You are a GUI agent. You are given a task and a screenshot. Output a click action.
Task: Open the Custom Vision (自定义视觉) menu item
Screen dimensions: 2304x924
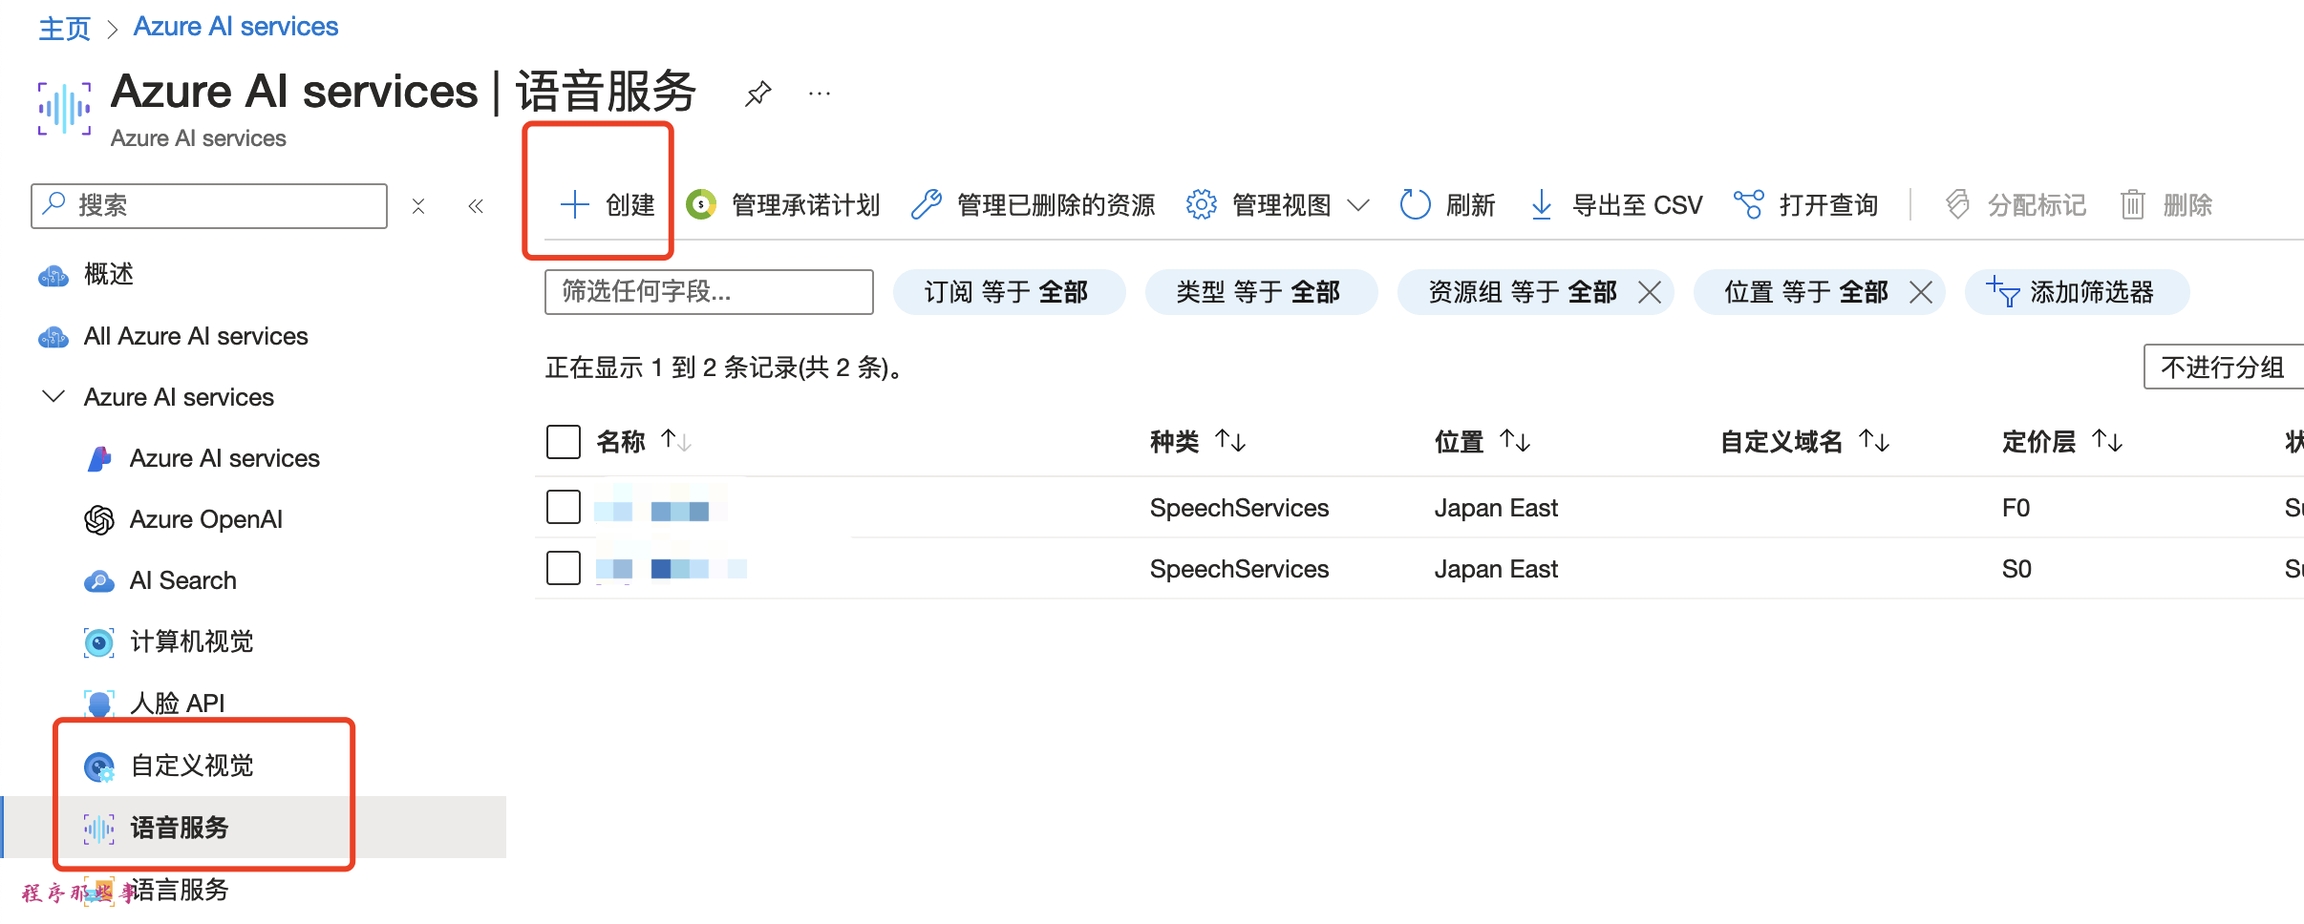[x=191, y=766]
